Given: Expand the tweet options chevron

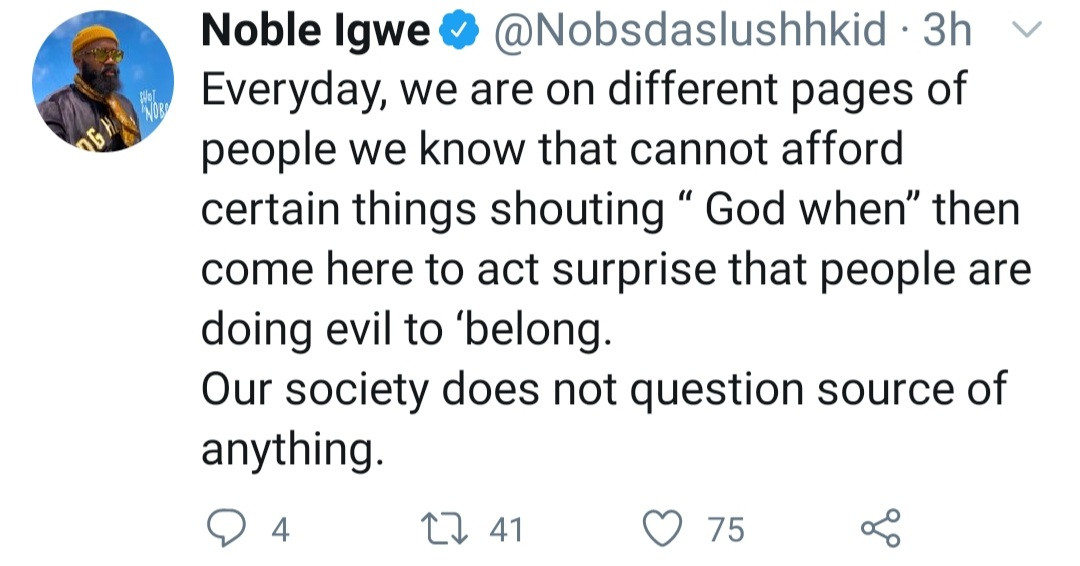Looking at the screenshot, I should tap(1023, 33).
